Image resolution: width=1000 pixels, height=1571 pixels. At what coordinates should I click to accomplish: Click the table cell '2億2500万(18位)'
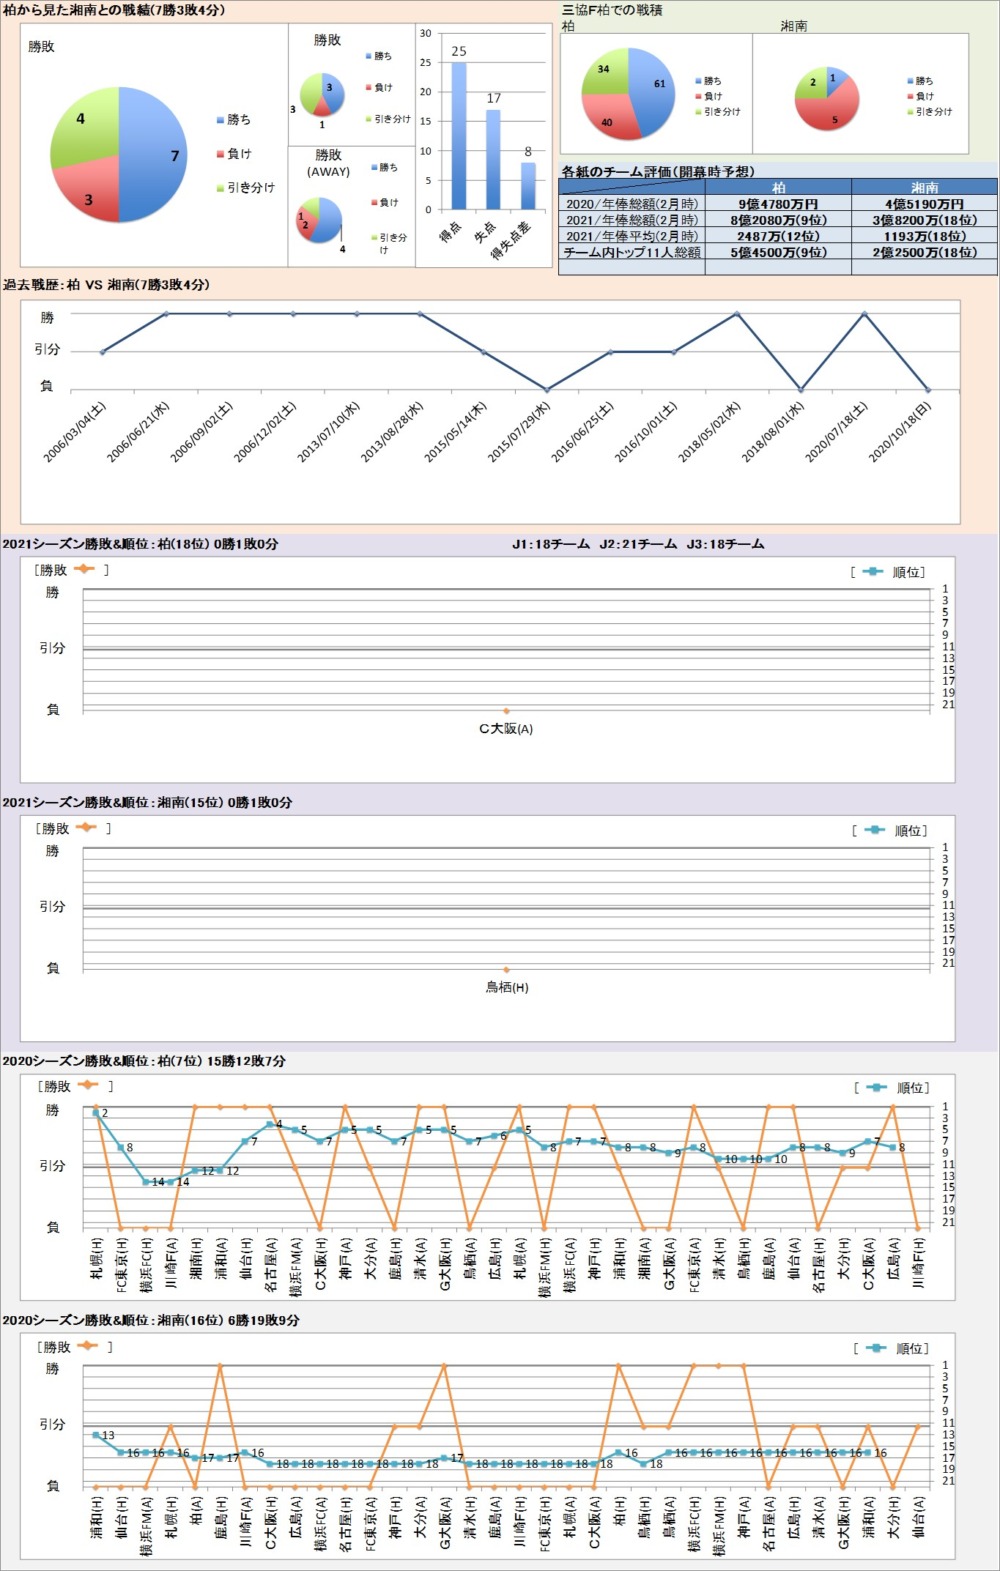point(924,252)
